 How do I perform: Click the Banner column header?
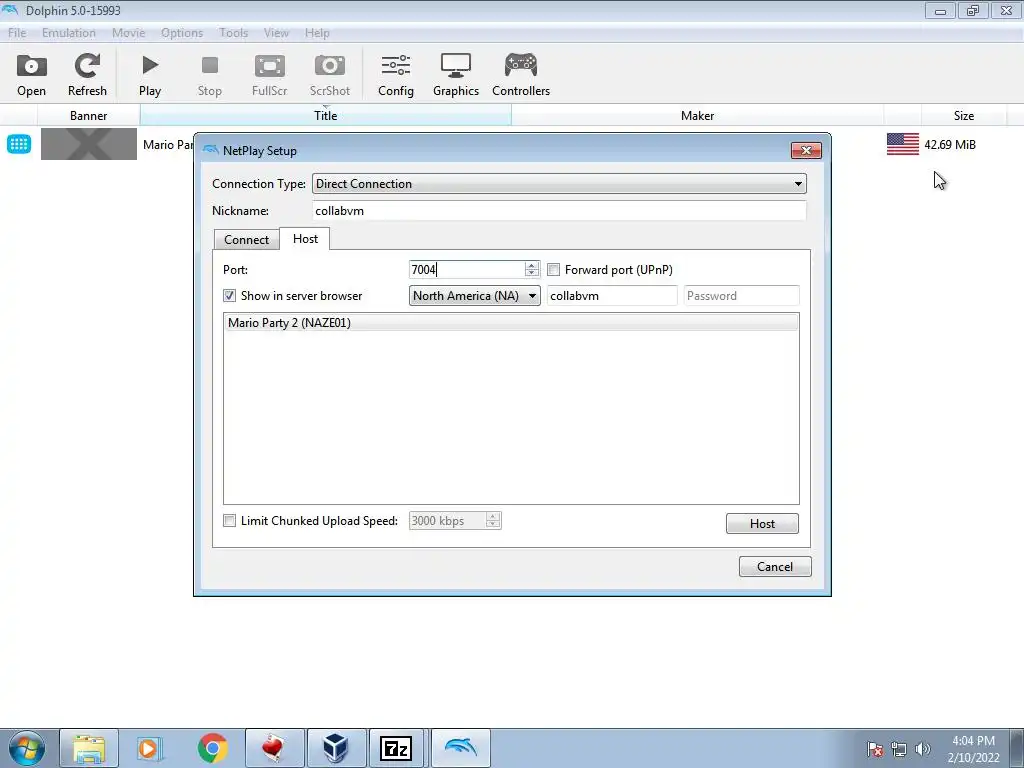point(88,116)
